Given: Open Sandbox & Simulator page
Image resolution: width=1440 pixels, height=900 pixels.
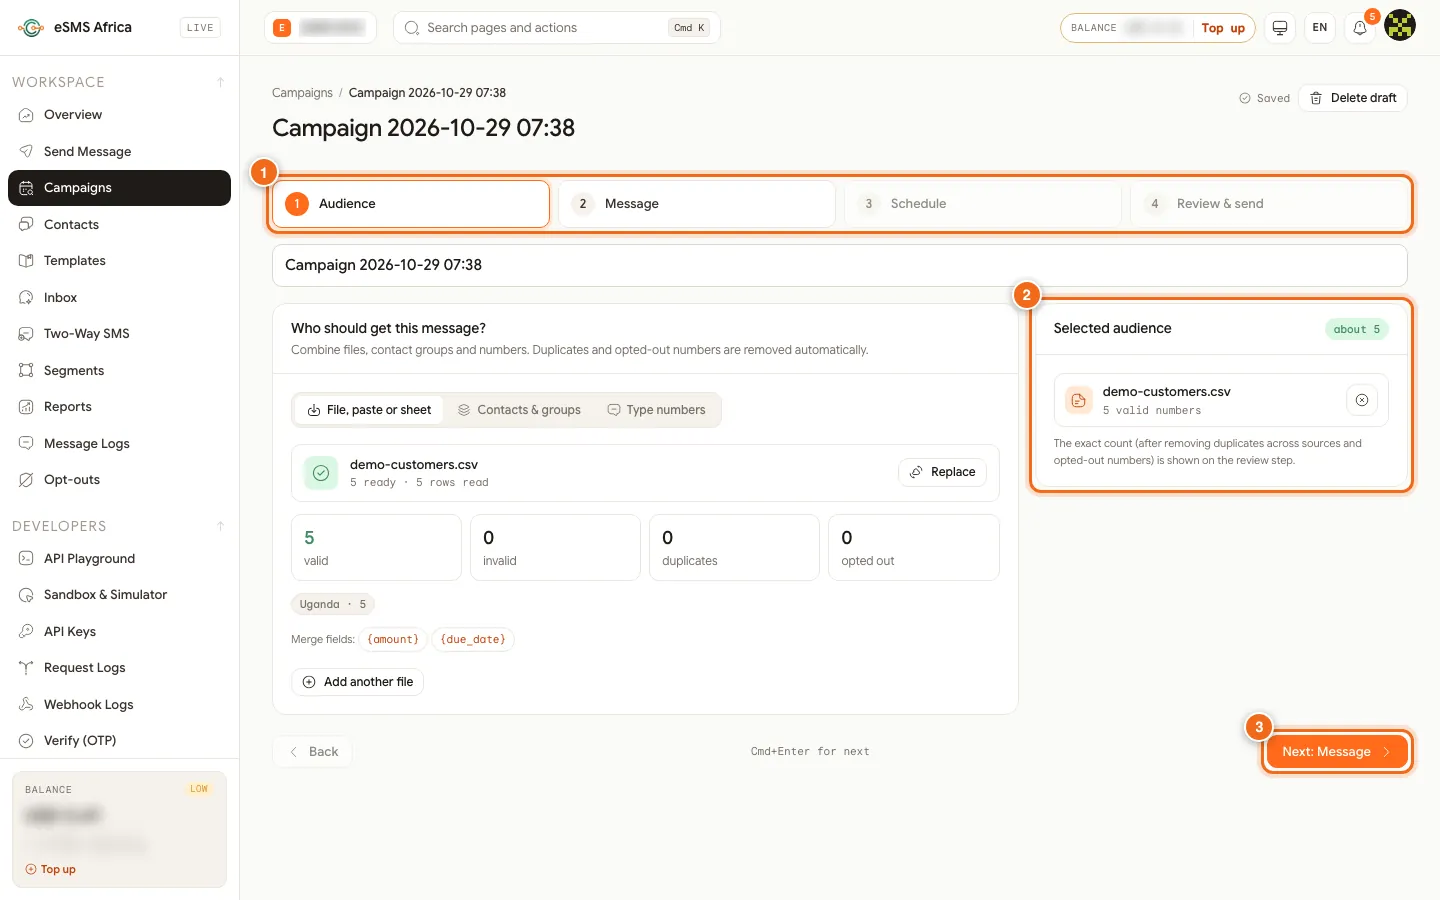Looking at the screenshot, I should point(120,595).
